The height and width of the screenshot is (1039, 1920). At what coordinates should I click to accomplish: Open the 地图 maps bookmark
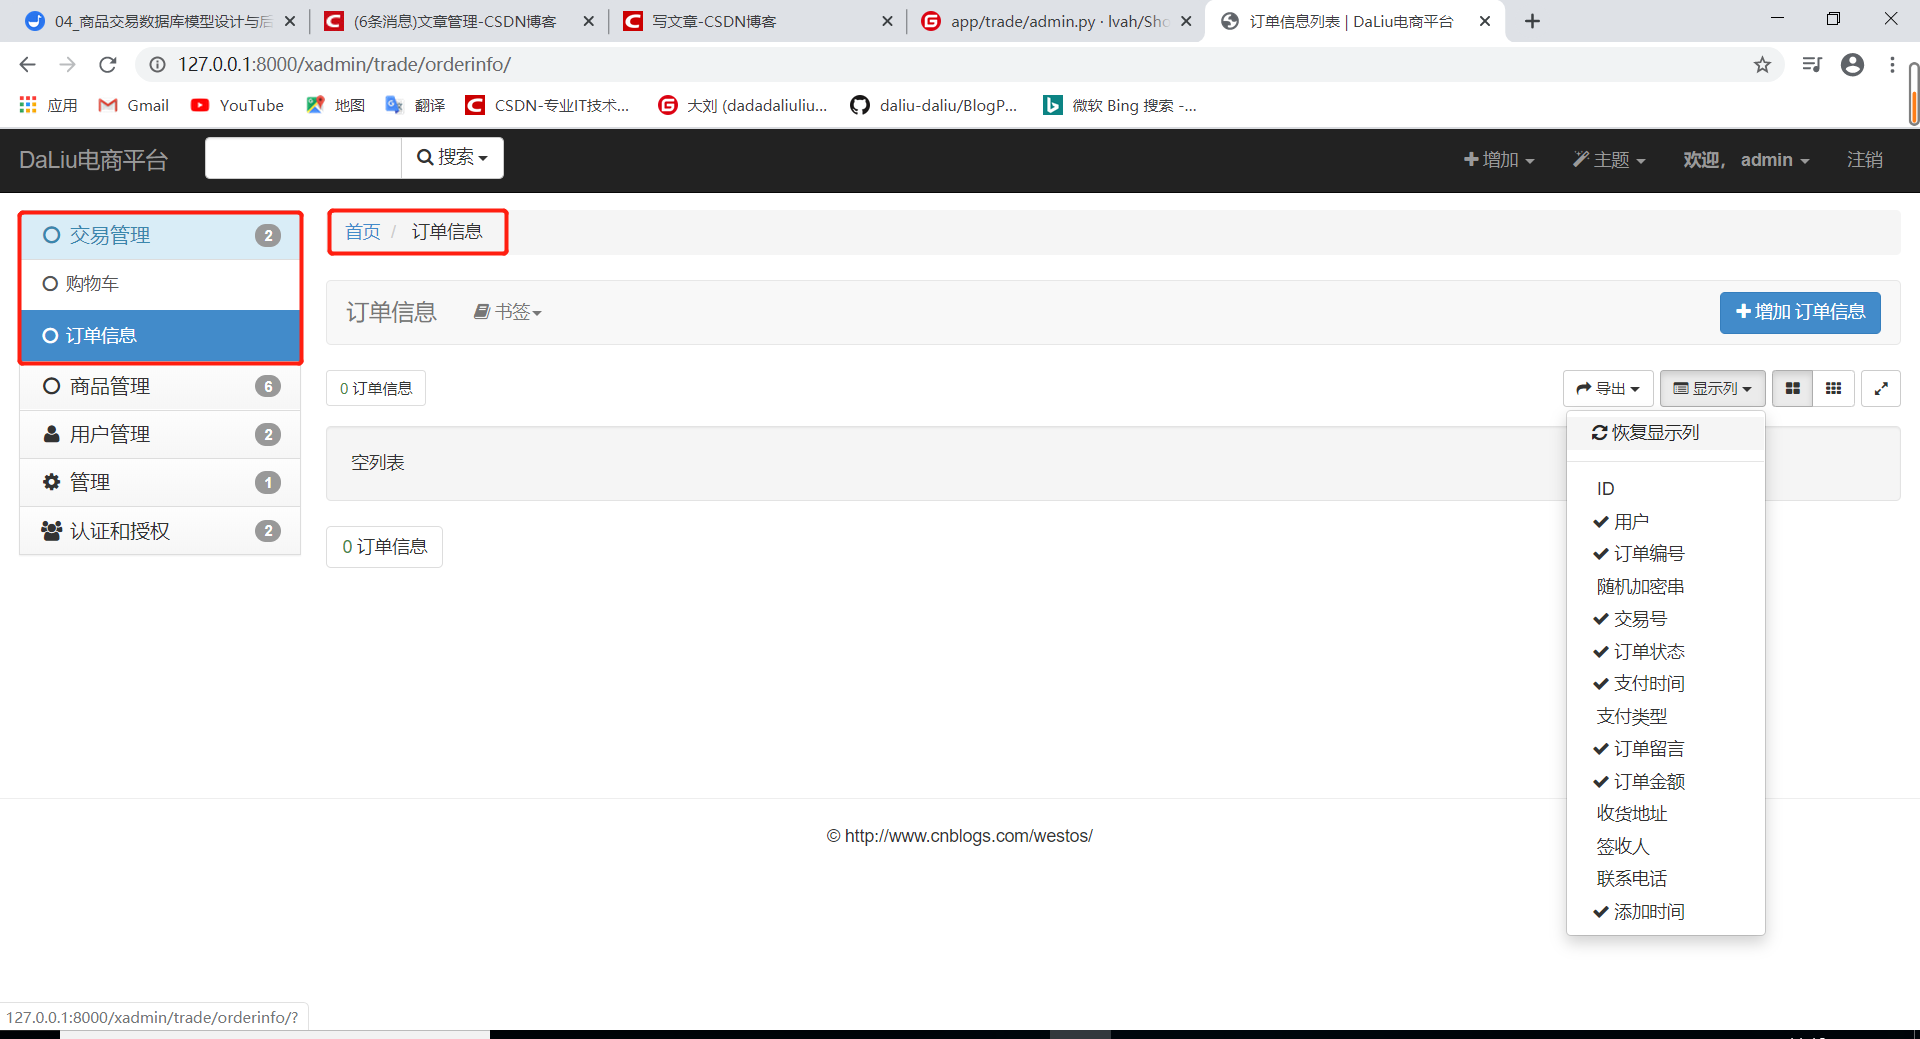tap(336, 105)
